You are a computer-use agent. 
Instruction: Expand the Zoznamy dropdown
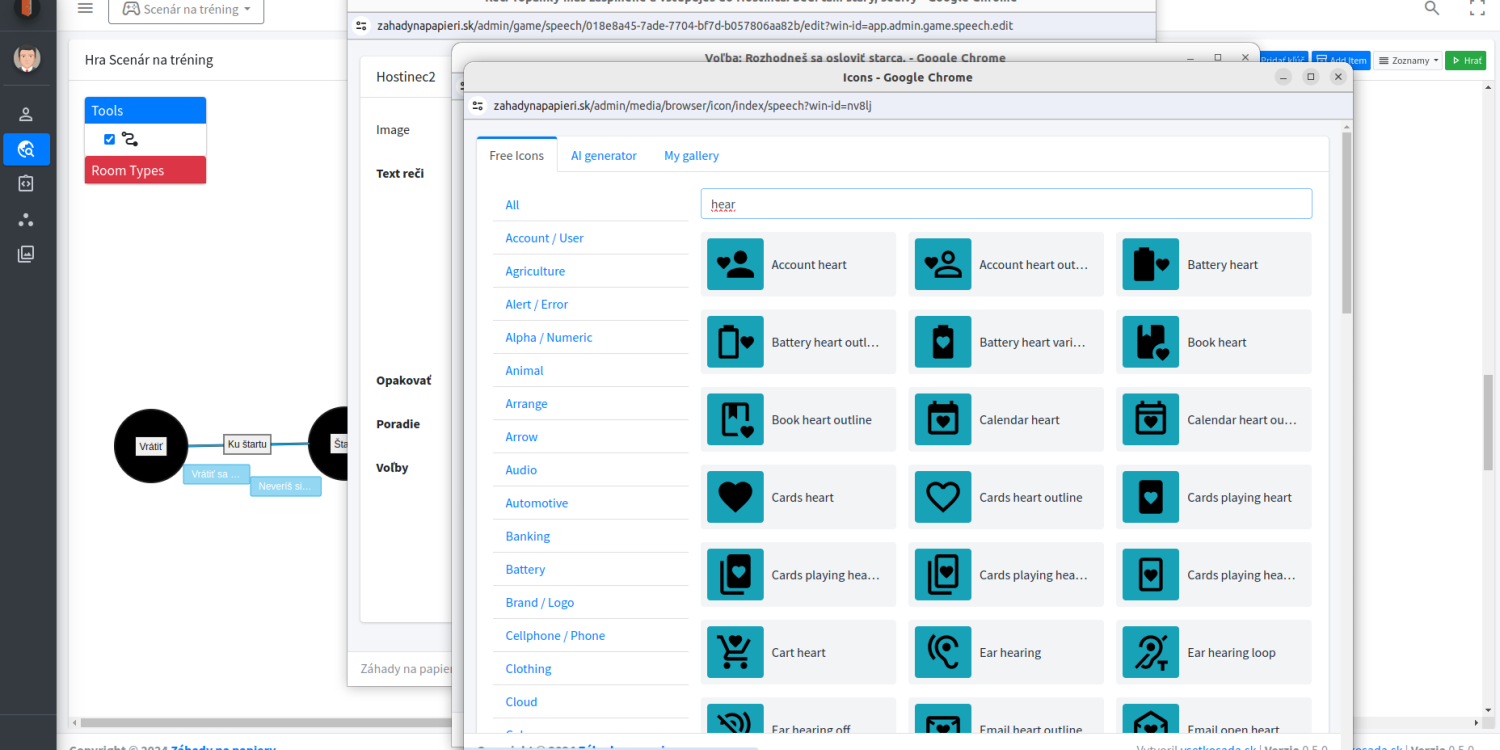tap(1408, 61)
